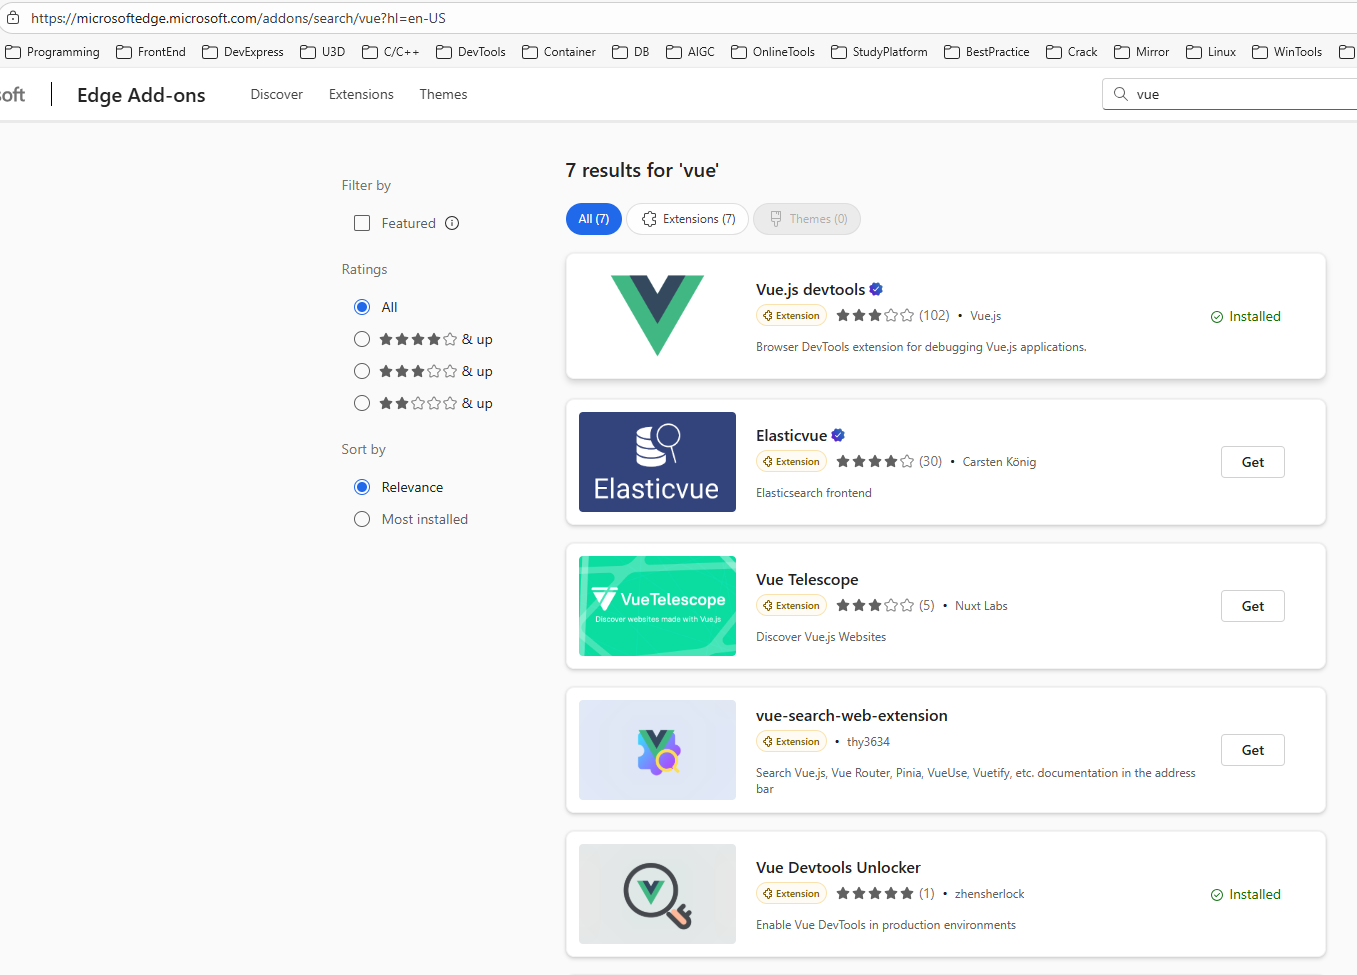The image size is (1357, 975).
Task: Open the FrontEnd bookmarks folder
Action: point(151,52)
